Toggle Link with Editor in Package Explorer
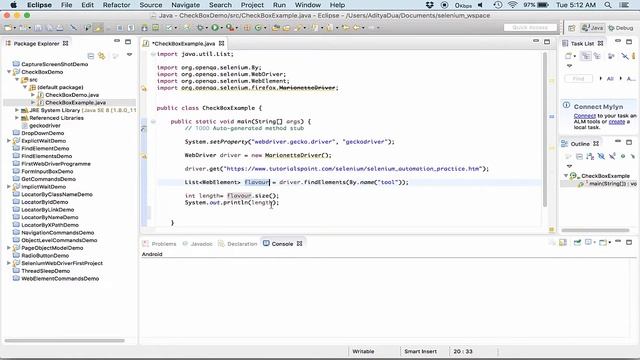 point(102,56)
